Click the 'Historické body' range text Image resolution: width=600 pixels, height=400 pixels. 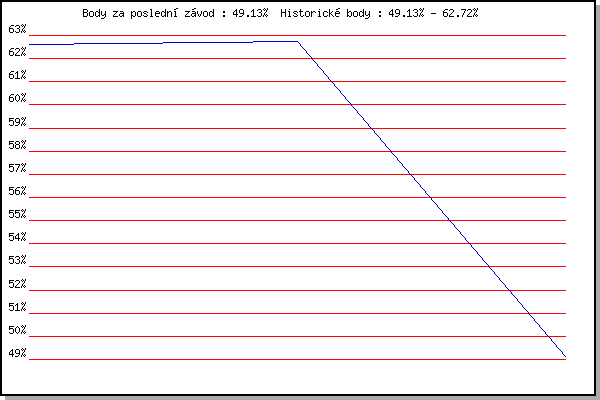pos(325,13)
